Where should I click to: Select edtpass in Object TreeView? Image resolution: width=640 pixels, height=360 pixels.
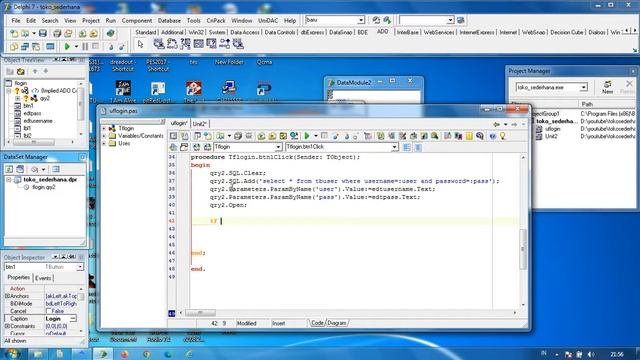(32, 113)
